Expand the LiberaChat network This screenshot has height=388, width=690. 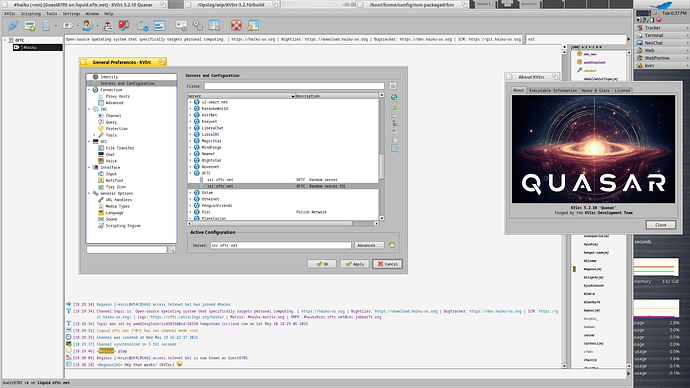coord(190,128)
